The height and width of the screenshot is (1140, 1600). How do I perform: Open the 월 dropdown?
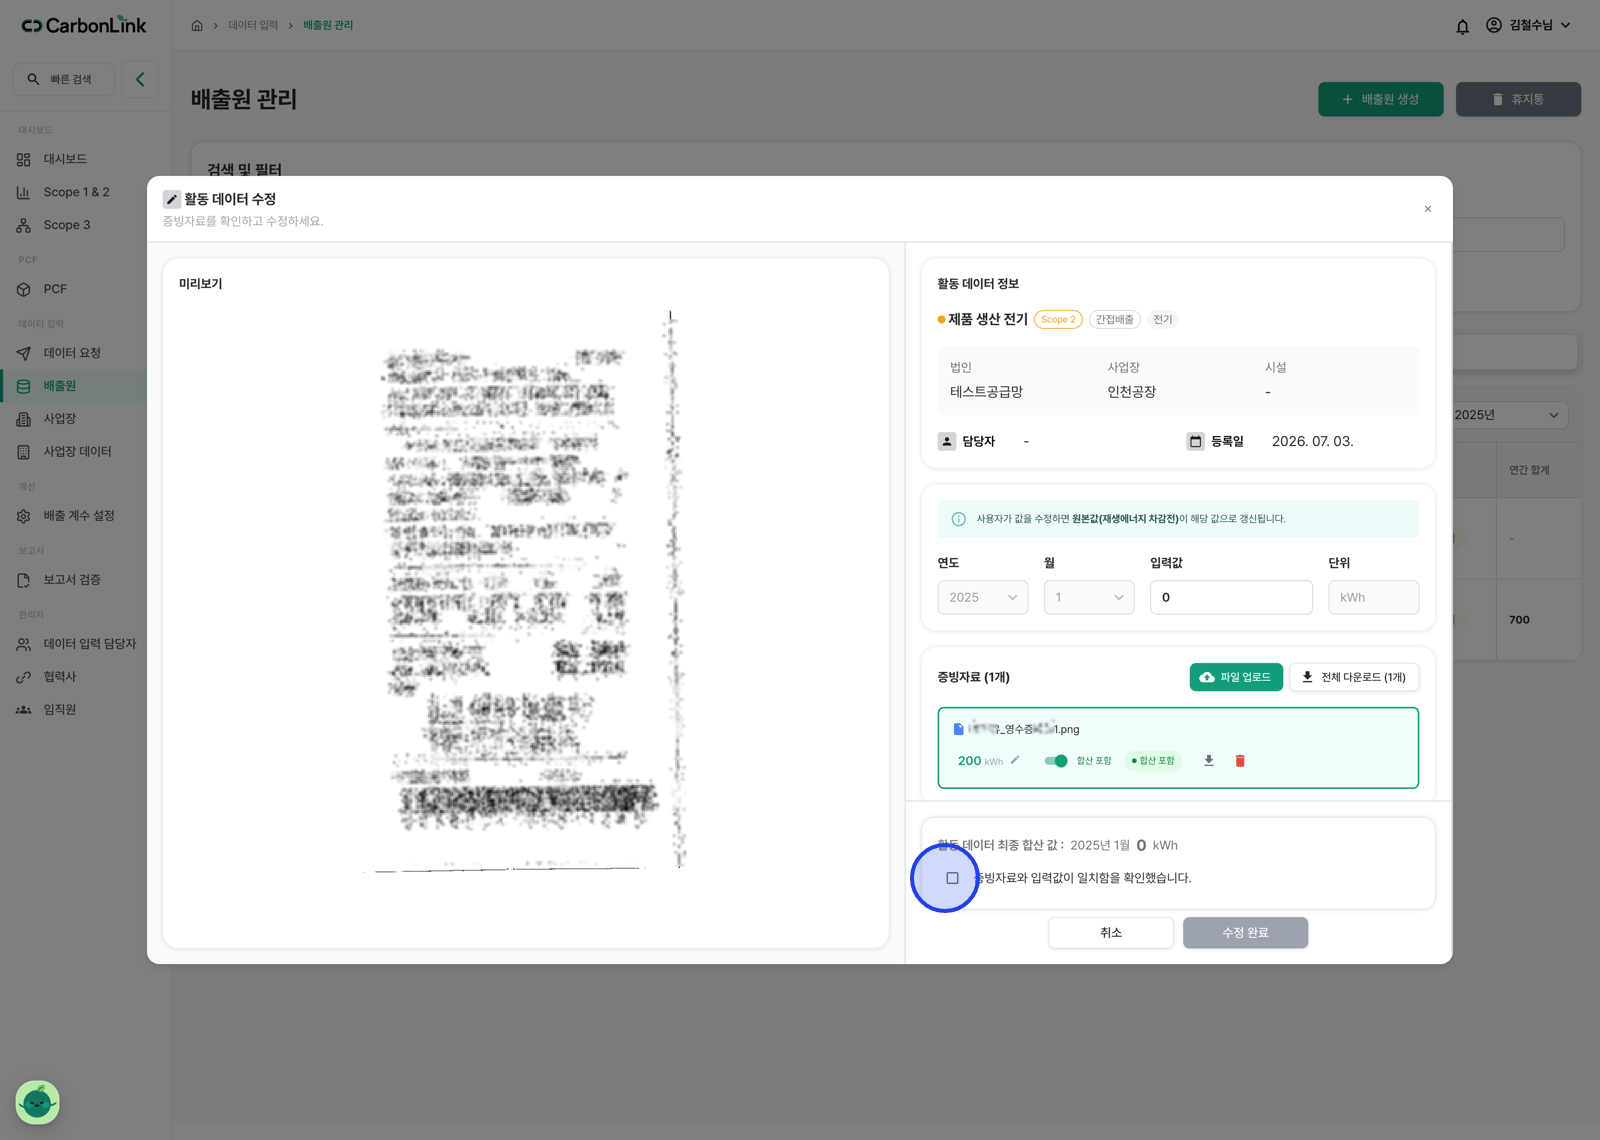[1089, 597]
